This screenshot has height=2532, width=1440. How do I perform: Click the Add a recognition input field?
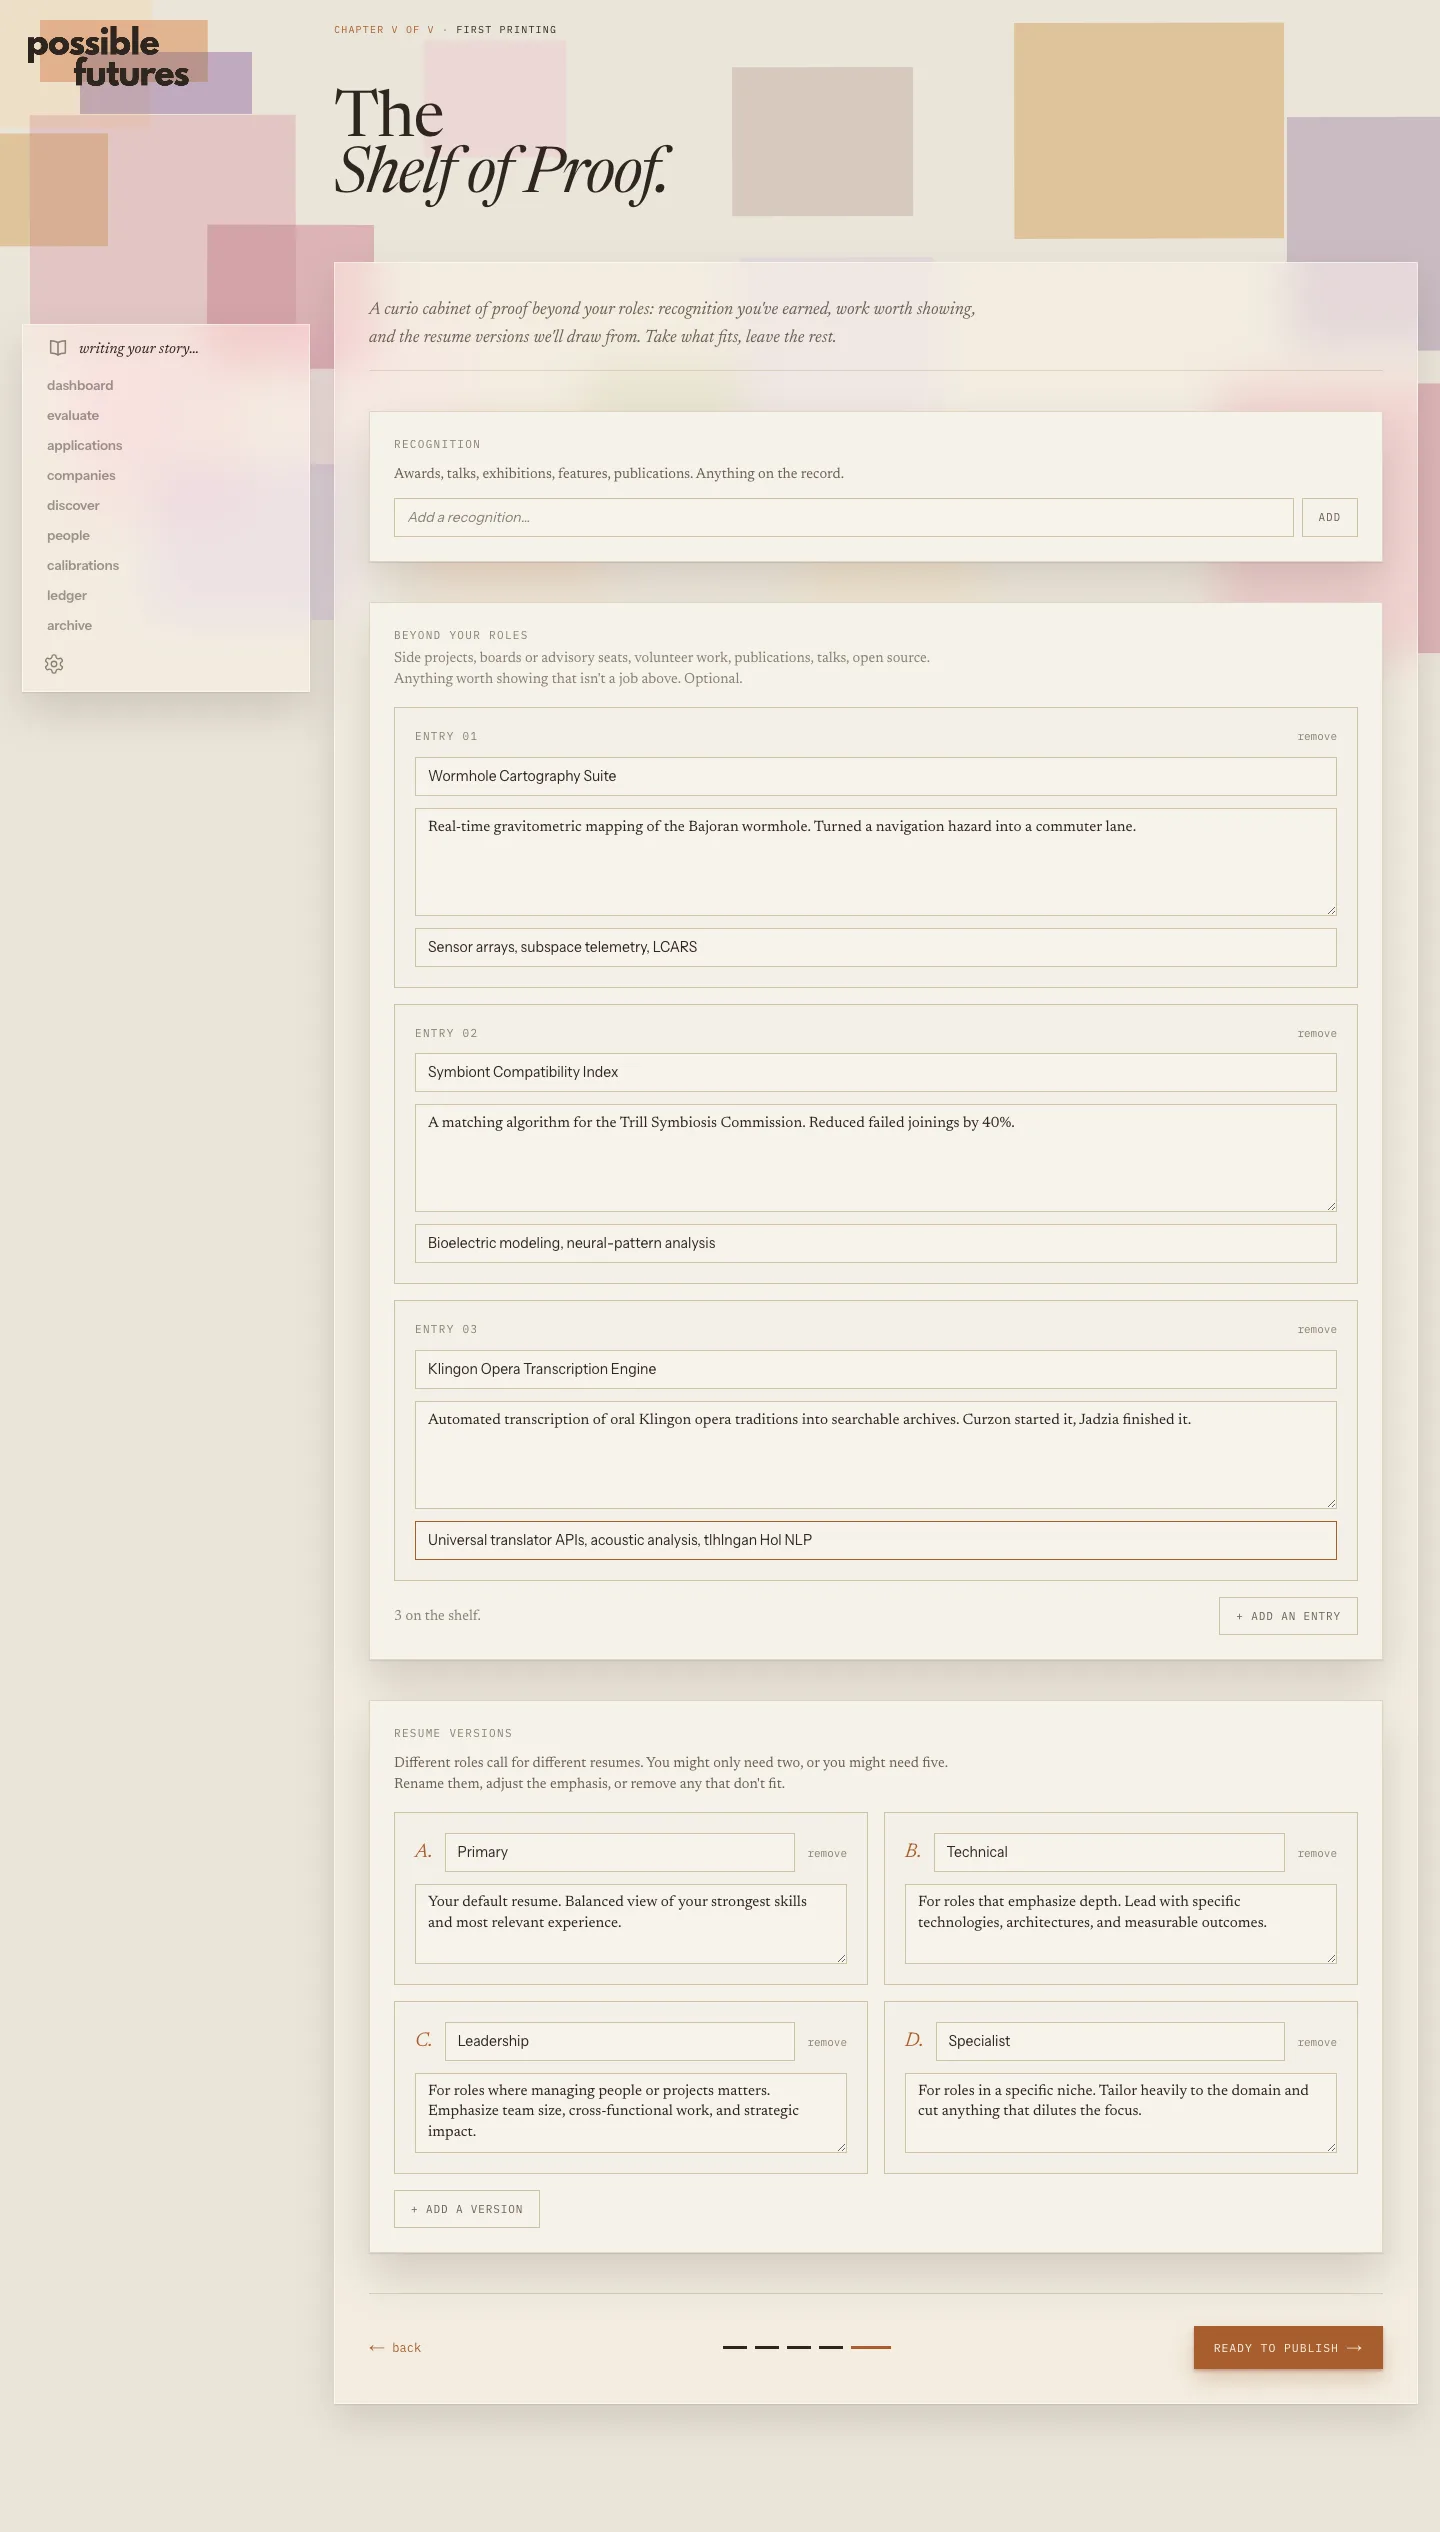(x=843, y=517)
